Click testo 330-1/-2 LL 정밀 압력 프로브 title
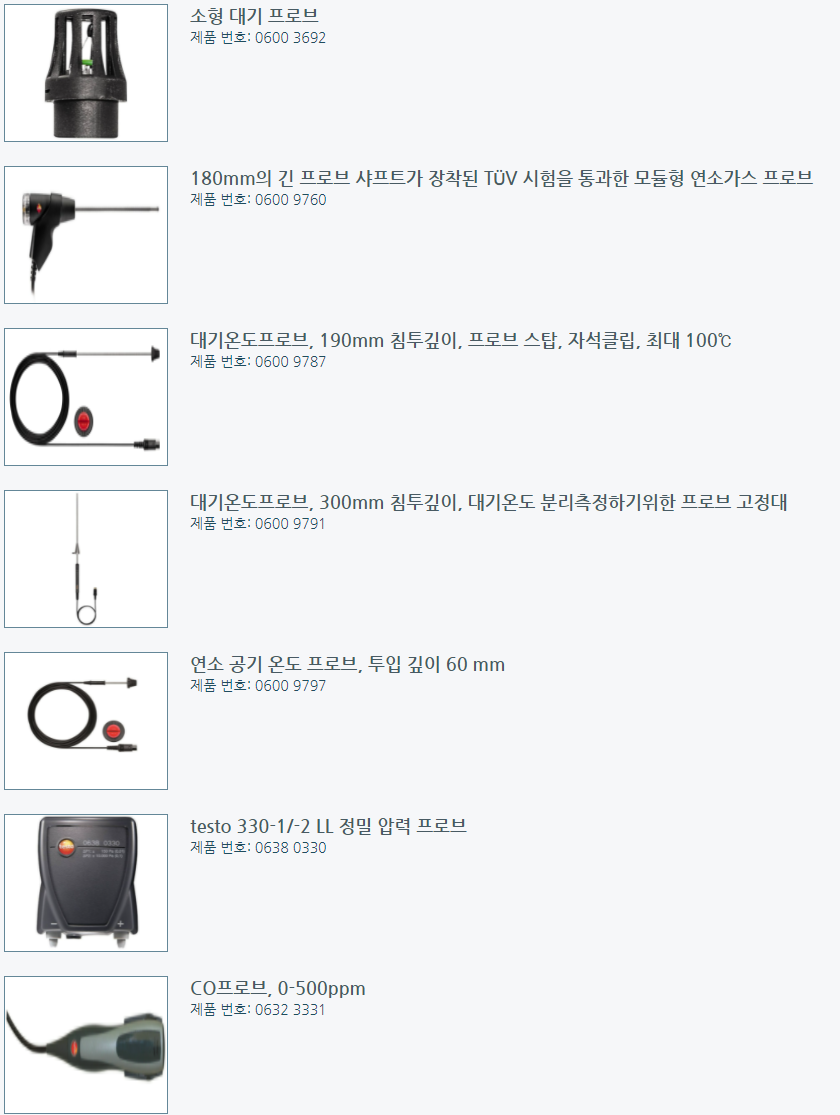Image resolution: width=840 pixels, height=1115 pixels. pos(329,826)
